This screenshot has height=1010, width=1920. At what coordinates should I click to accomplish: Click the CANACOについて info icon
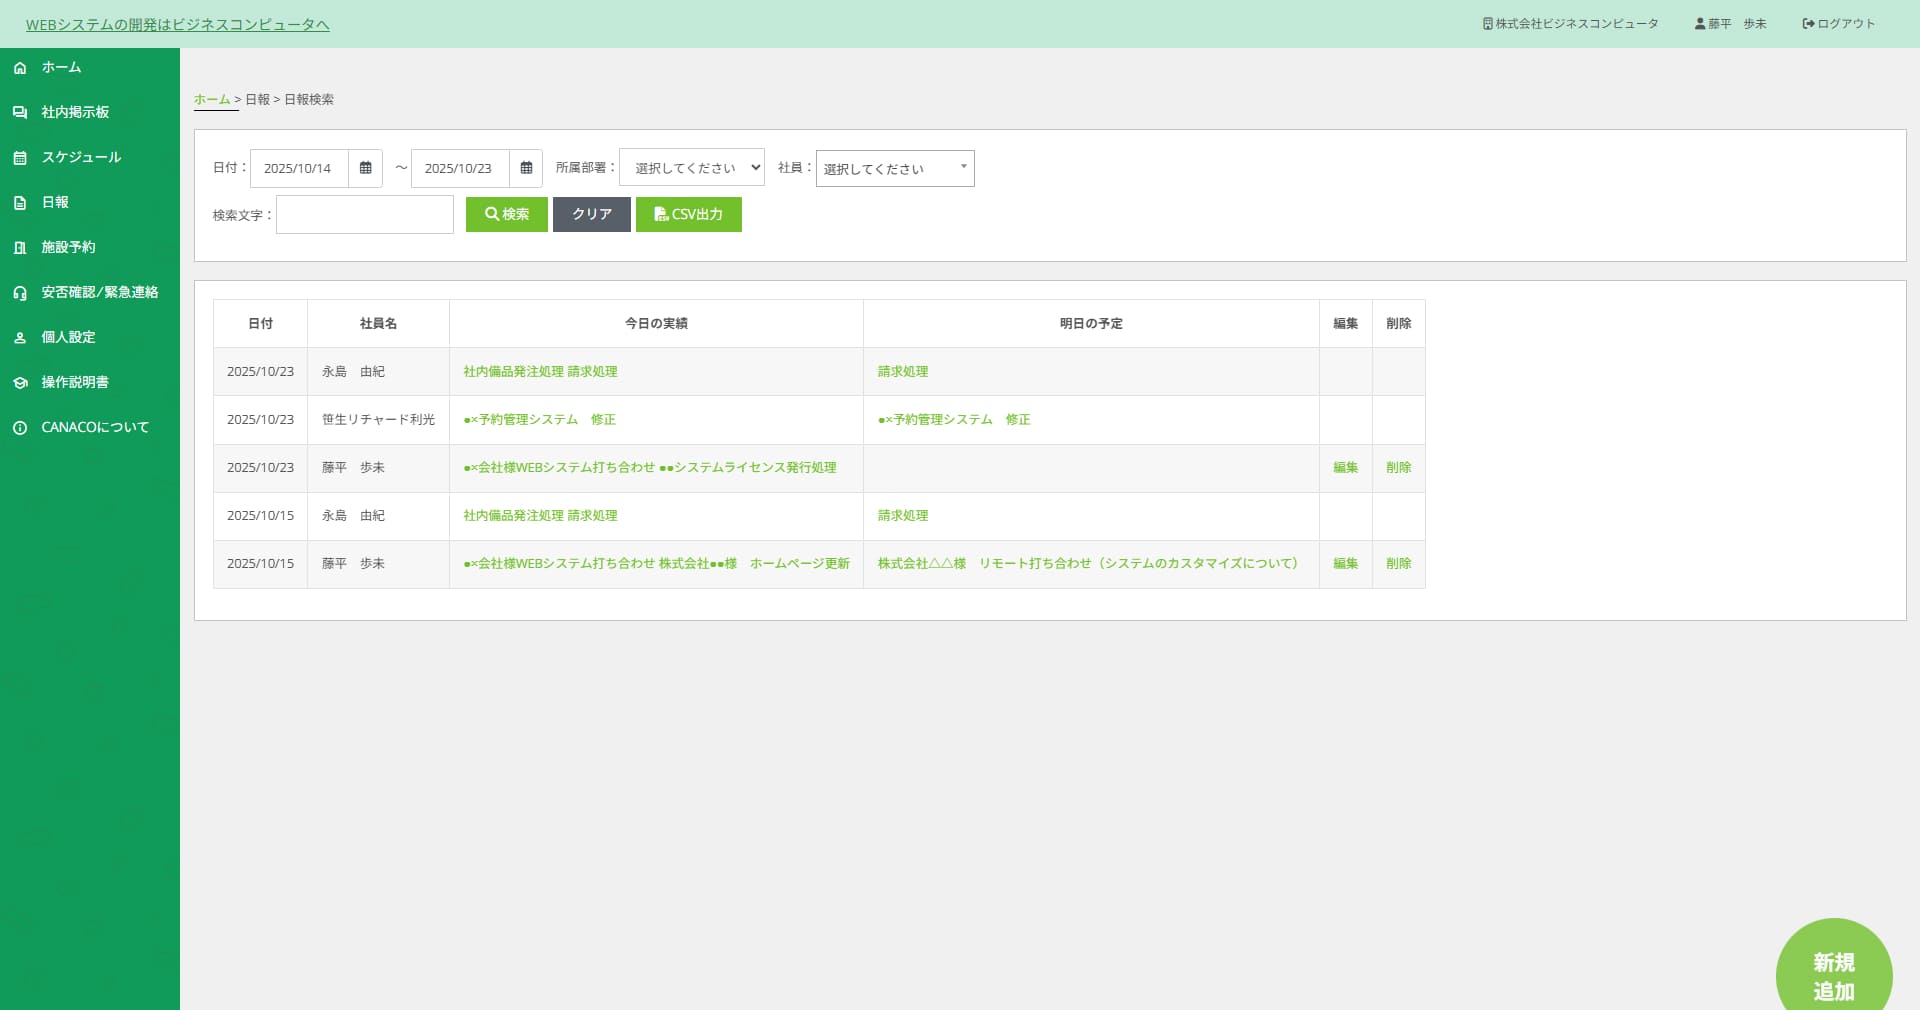point(20,428)
